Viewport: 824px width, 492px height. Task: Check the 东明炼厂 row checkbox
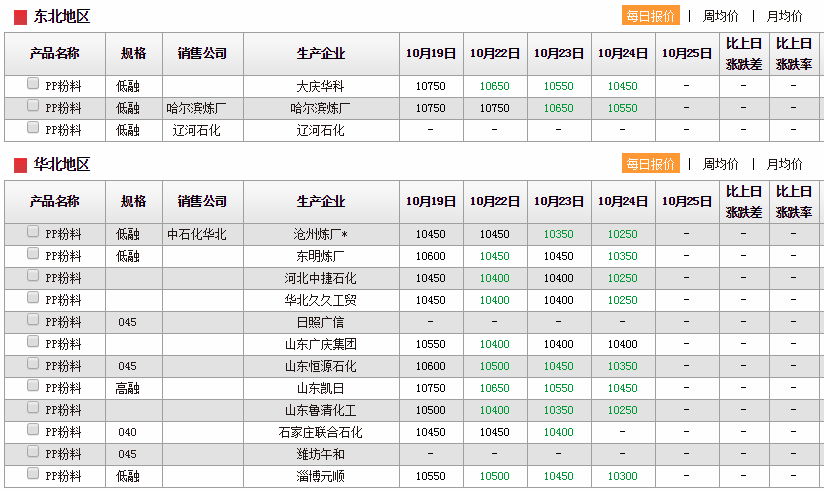33,253
